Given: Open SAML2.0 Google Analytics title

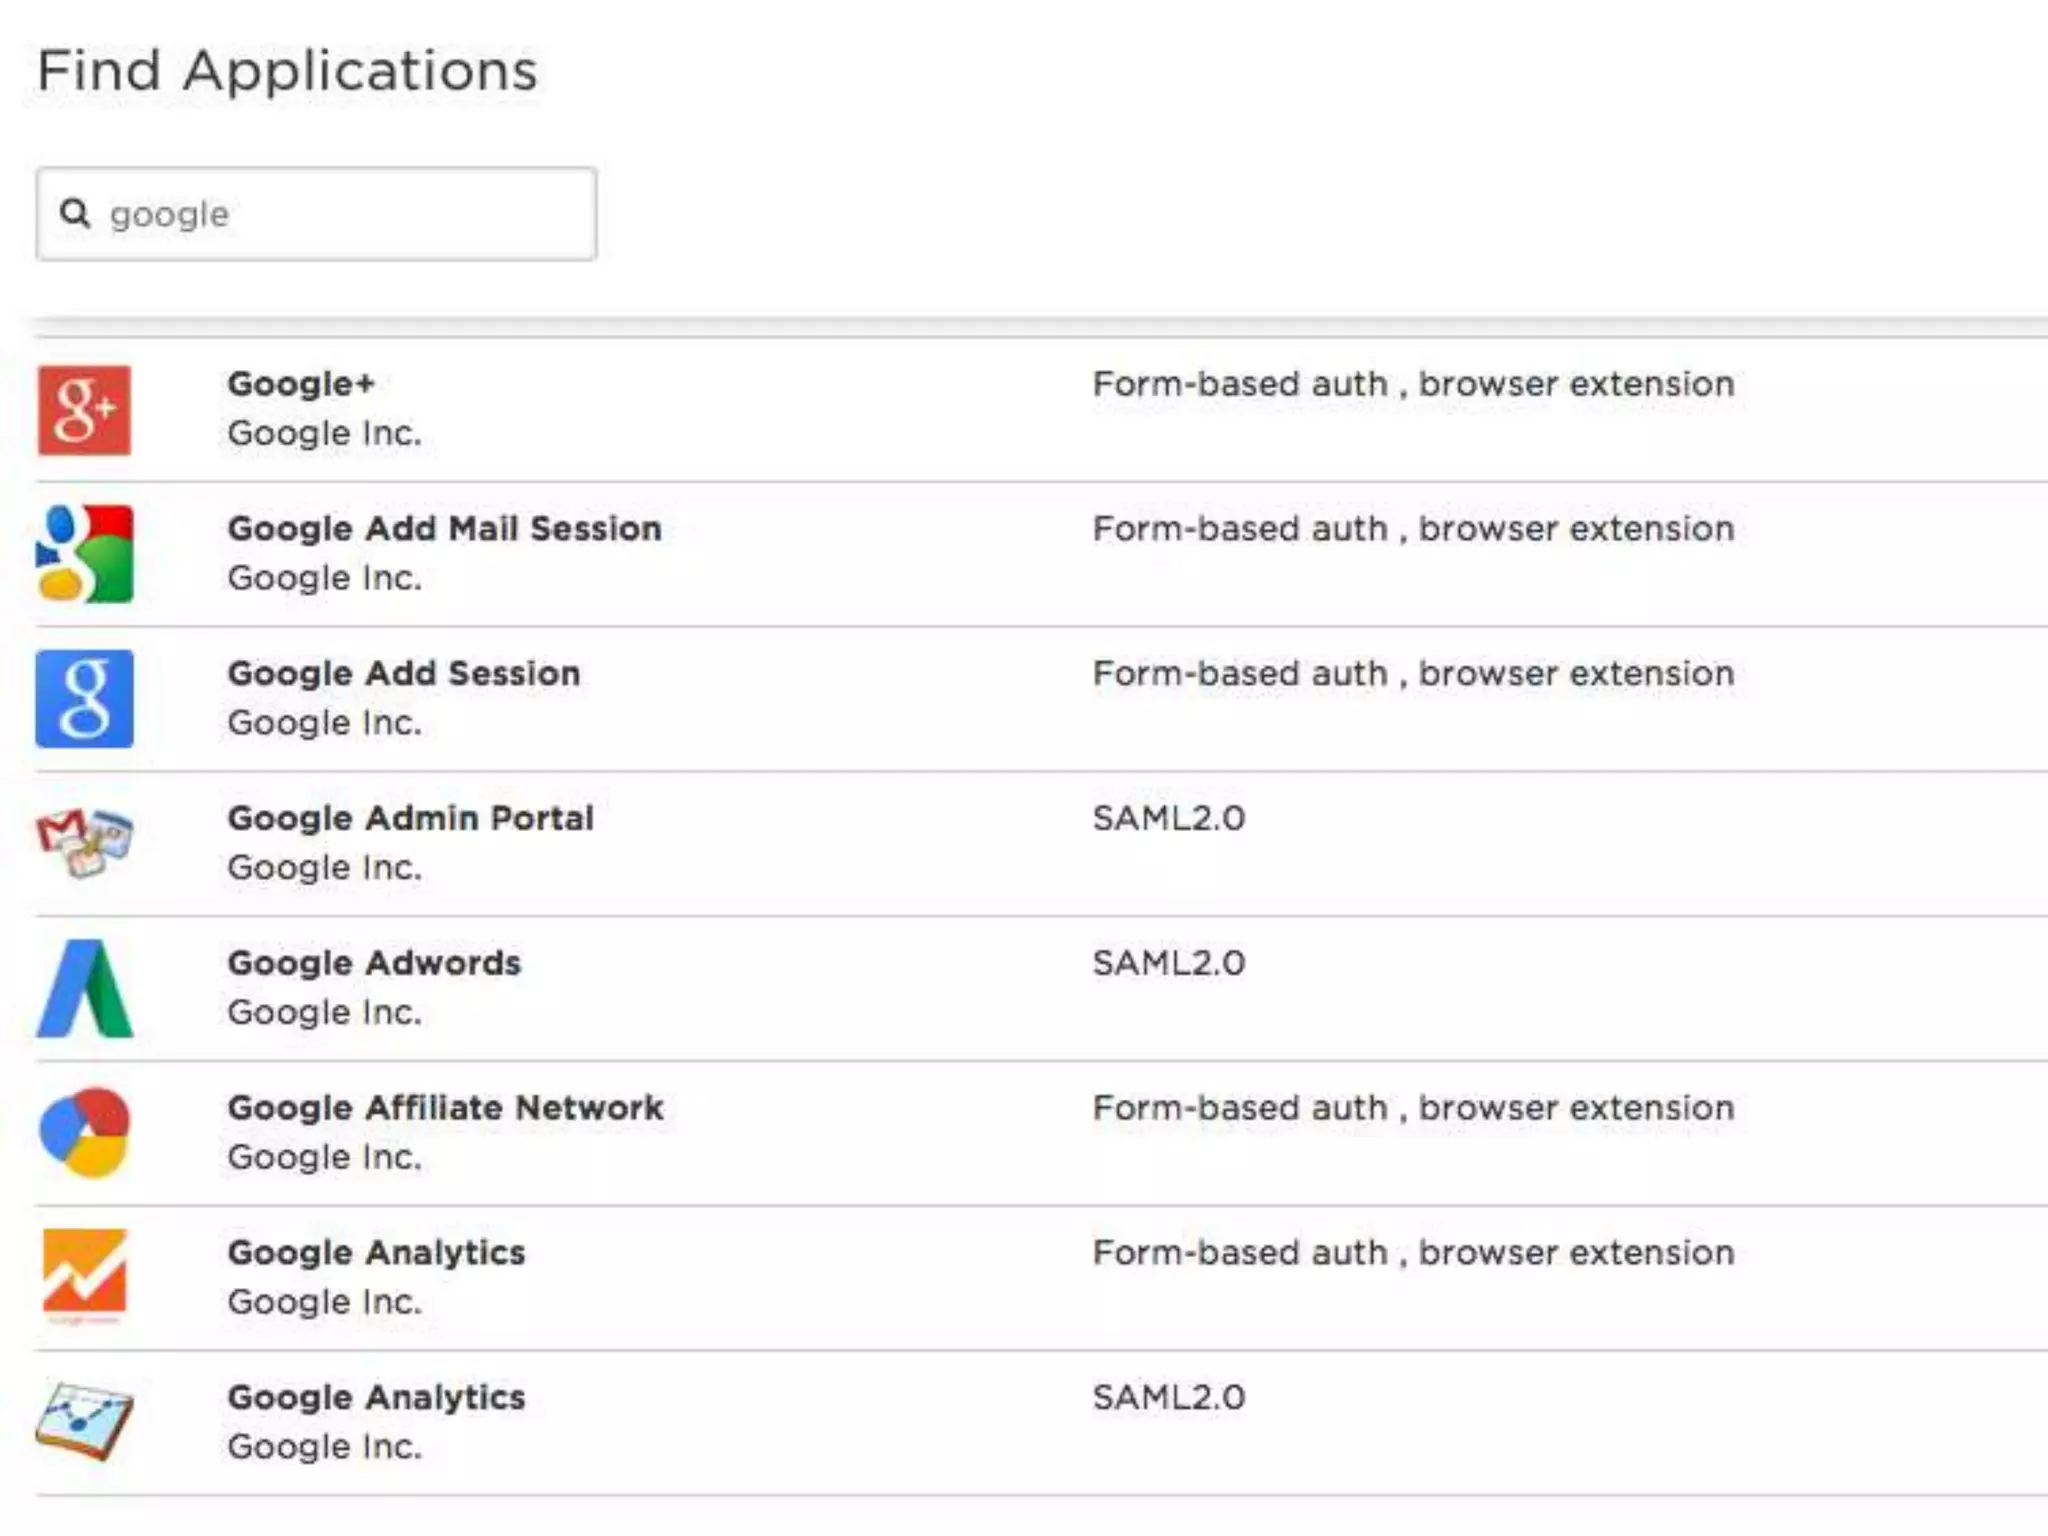Looking at the screenshot, I should point(376,1397).
